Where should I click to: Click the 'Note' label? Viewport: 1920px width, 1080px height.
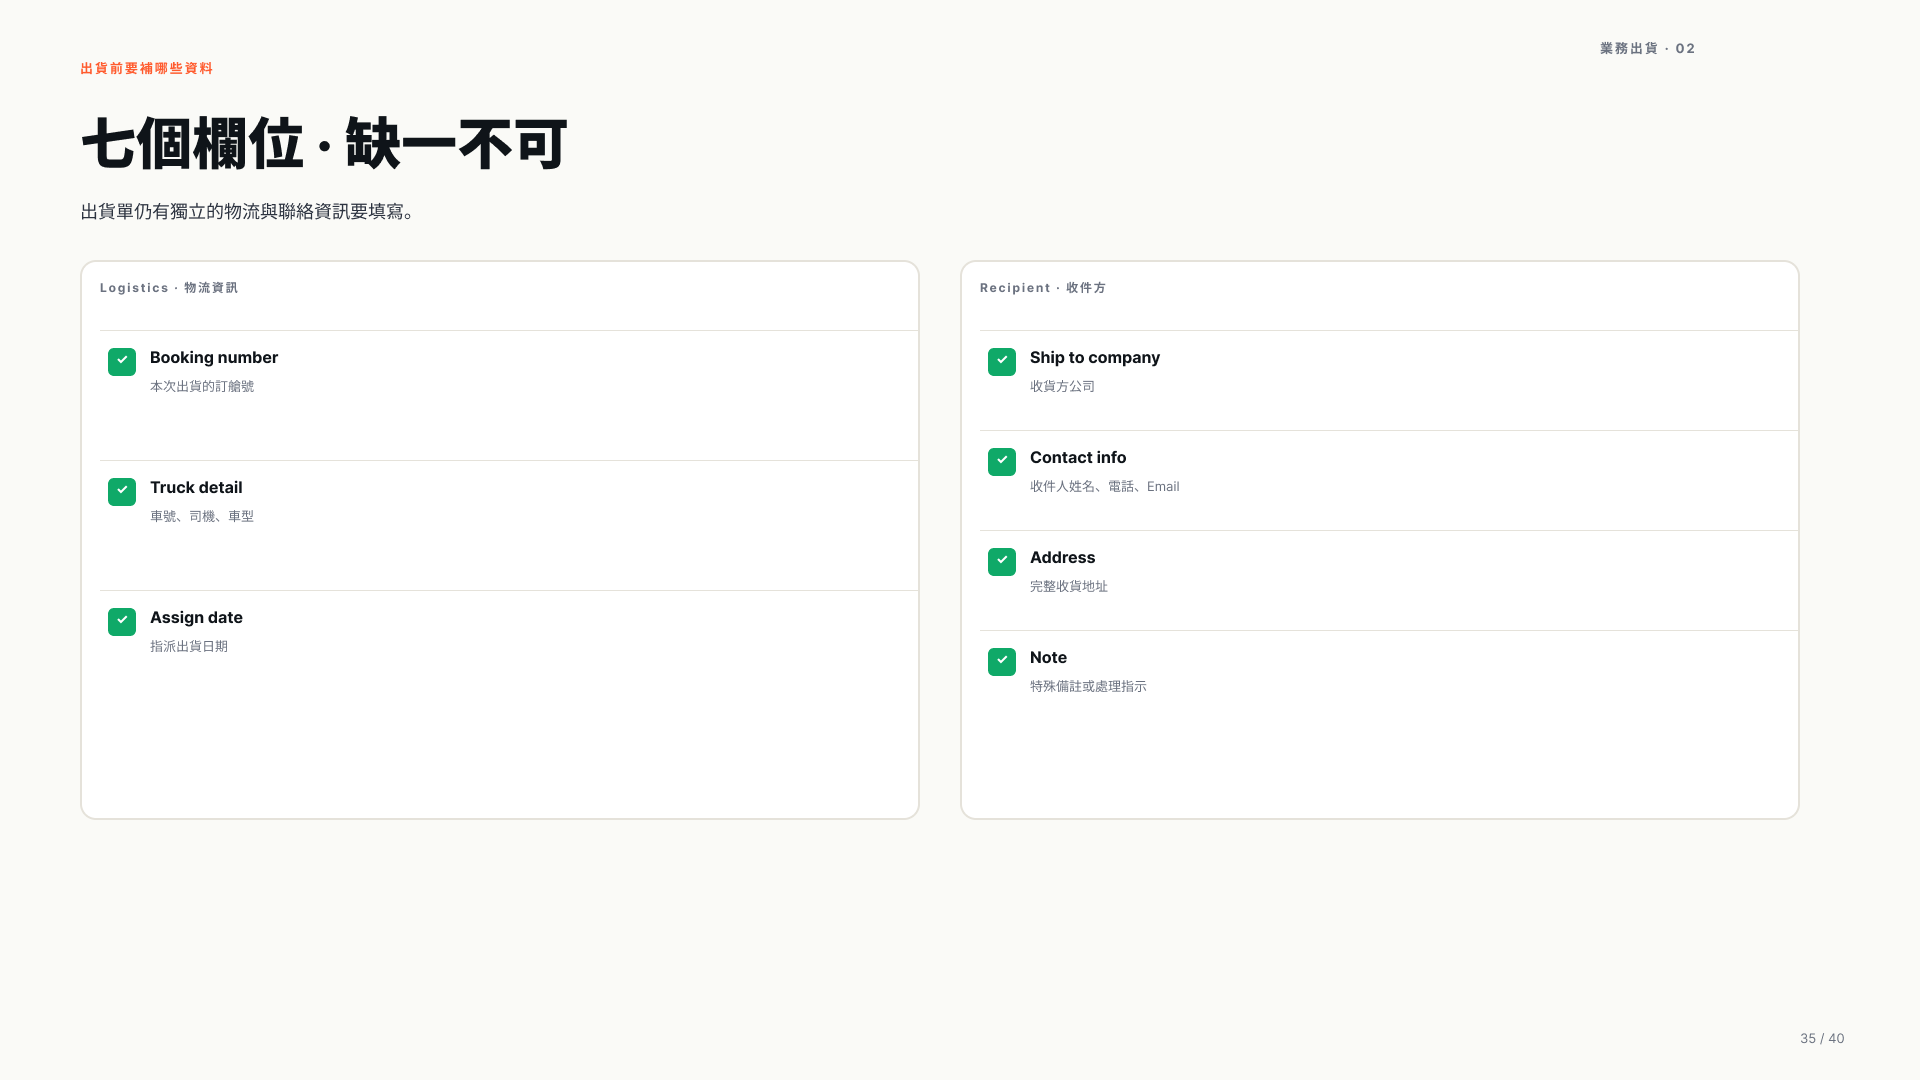click(x=1048, y=658)
